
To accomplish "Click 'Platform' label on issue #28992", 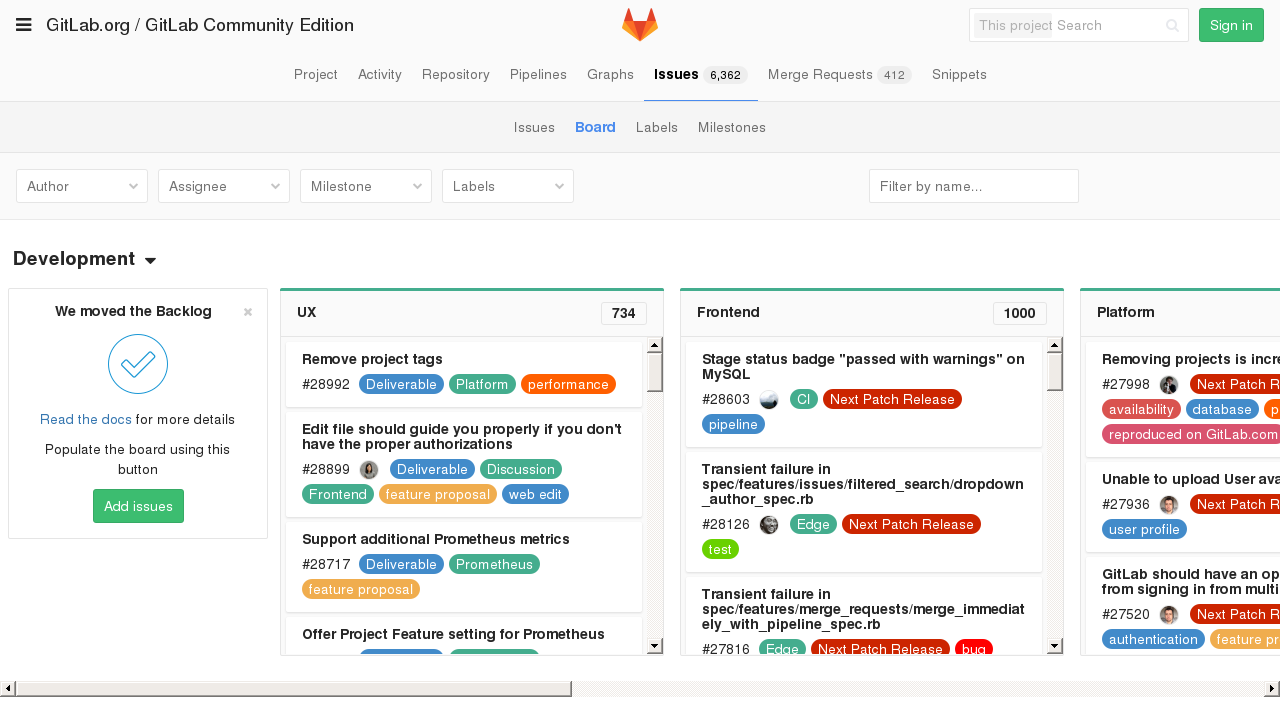I will pos(482,384).
